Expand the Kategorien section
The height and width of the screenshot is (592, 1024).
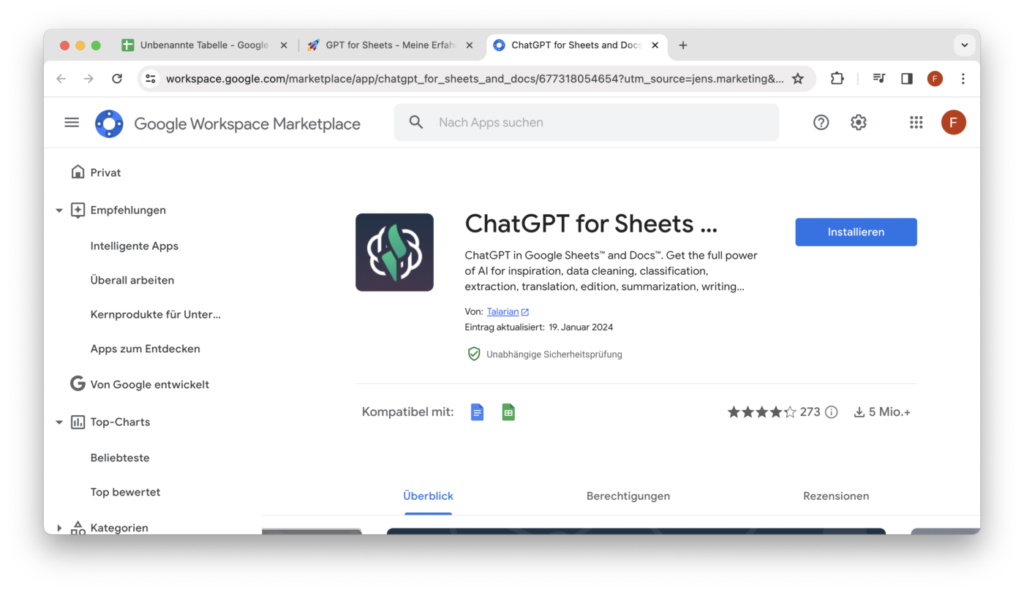59,528
